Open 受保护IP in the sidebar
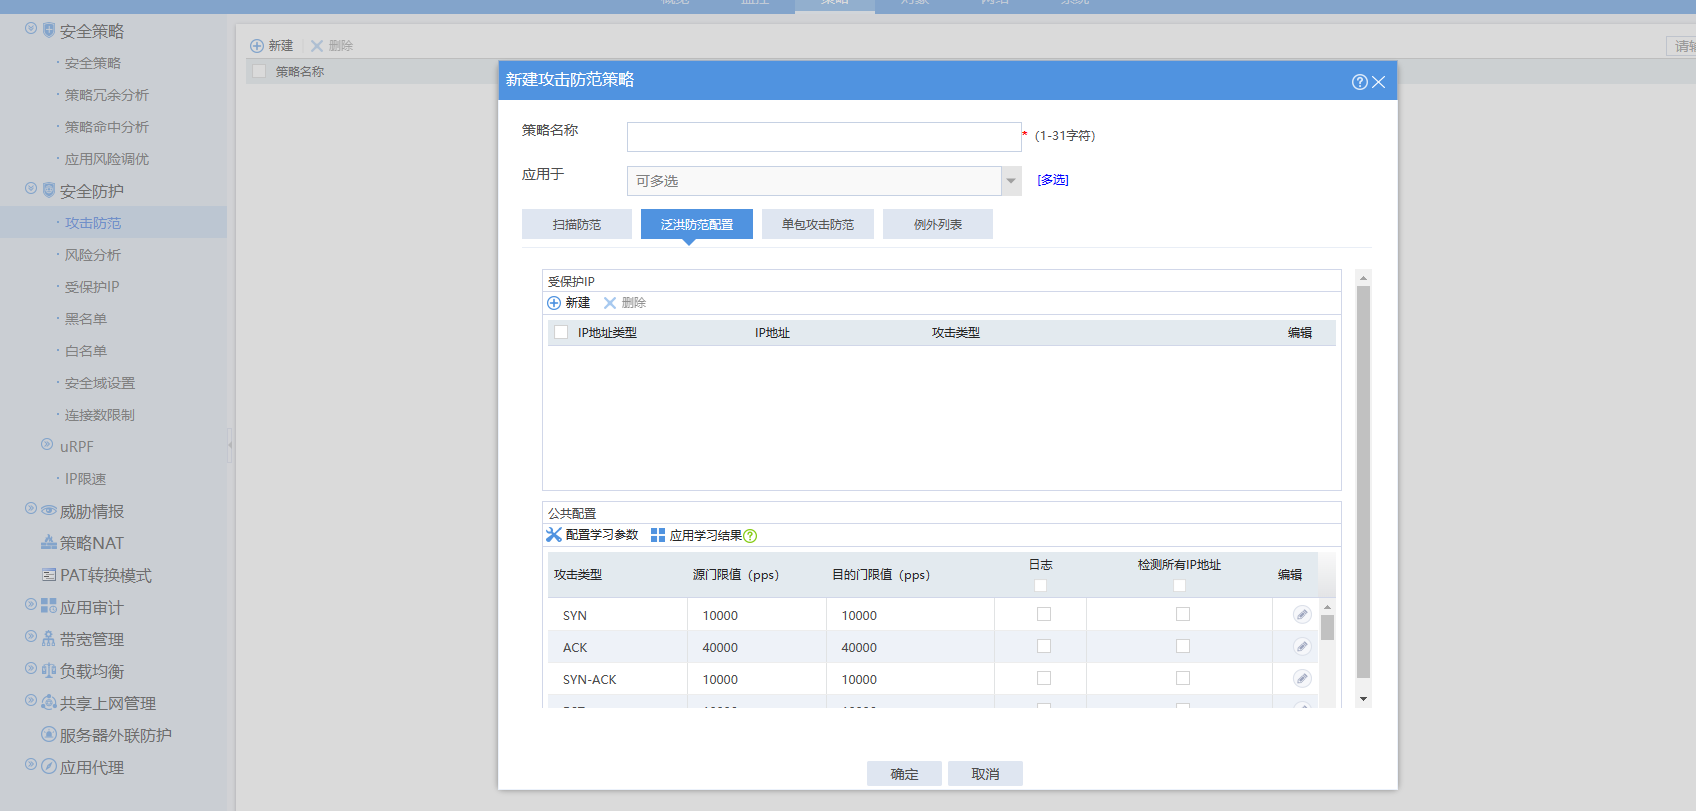The height and width of the screenshot is (811, 1696). tap(92, 287)
